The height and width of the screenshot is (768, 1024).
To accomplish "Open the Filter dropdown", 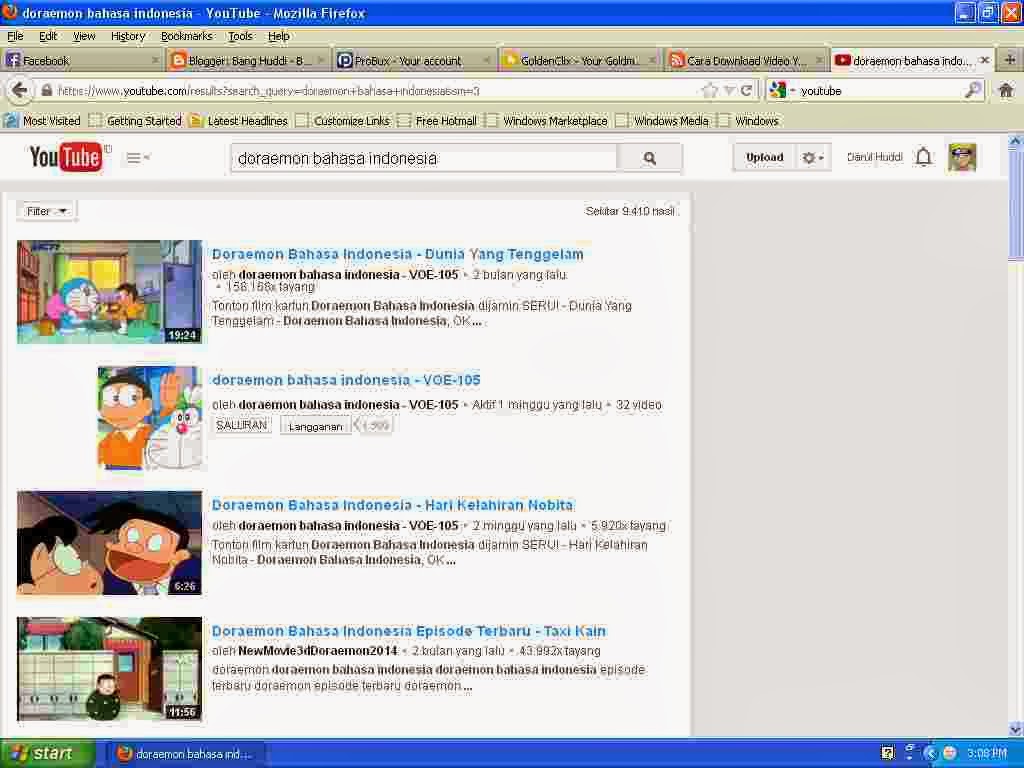I will coord(46,212).
